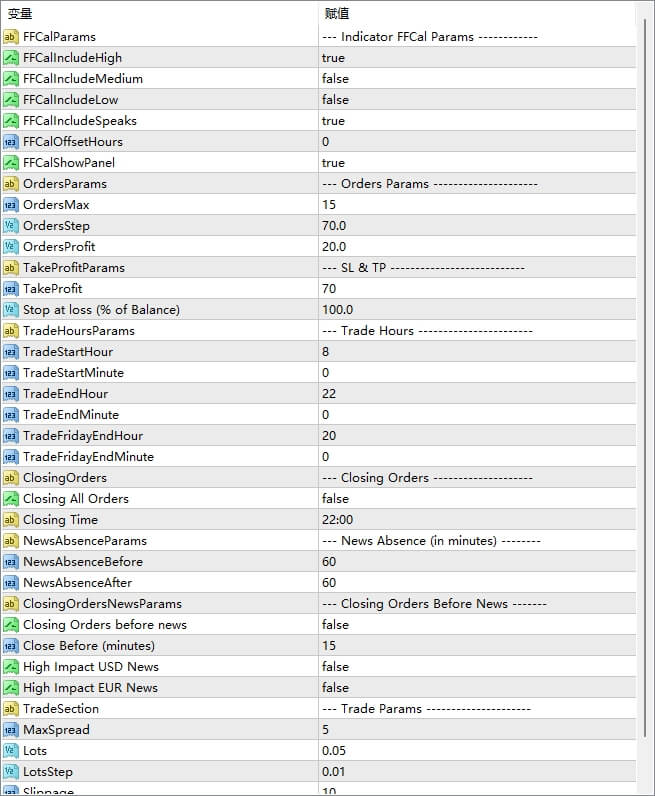Click the TradeStartMinute variable name
Screen dimensions: 655x796
click(74, 373)
